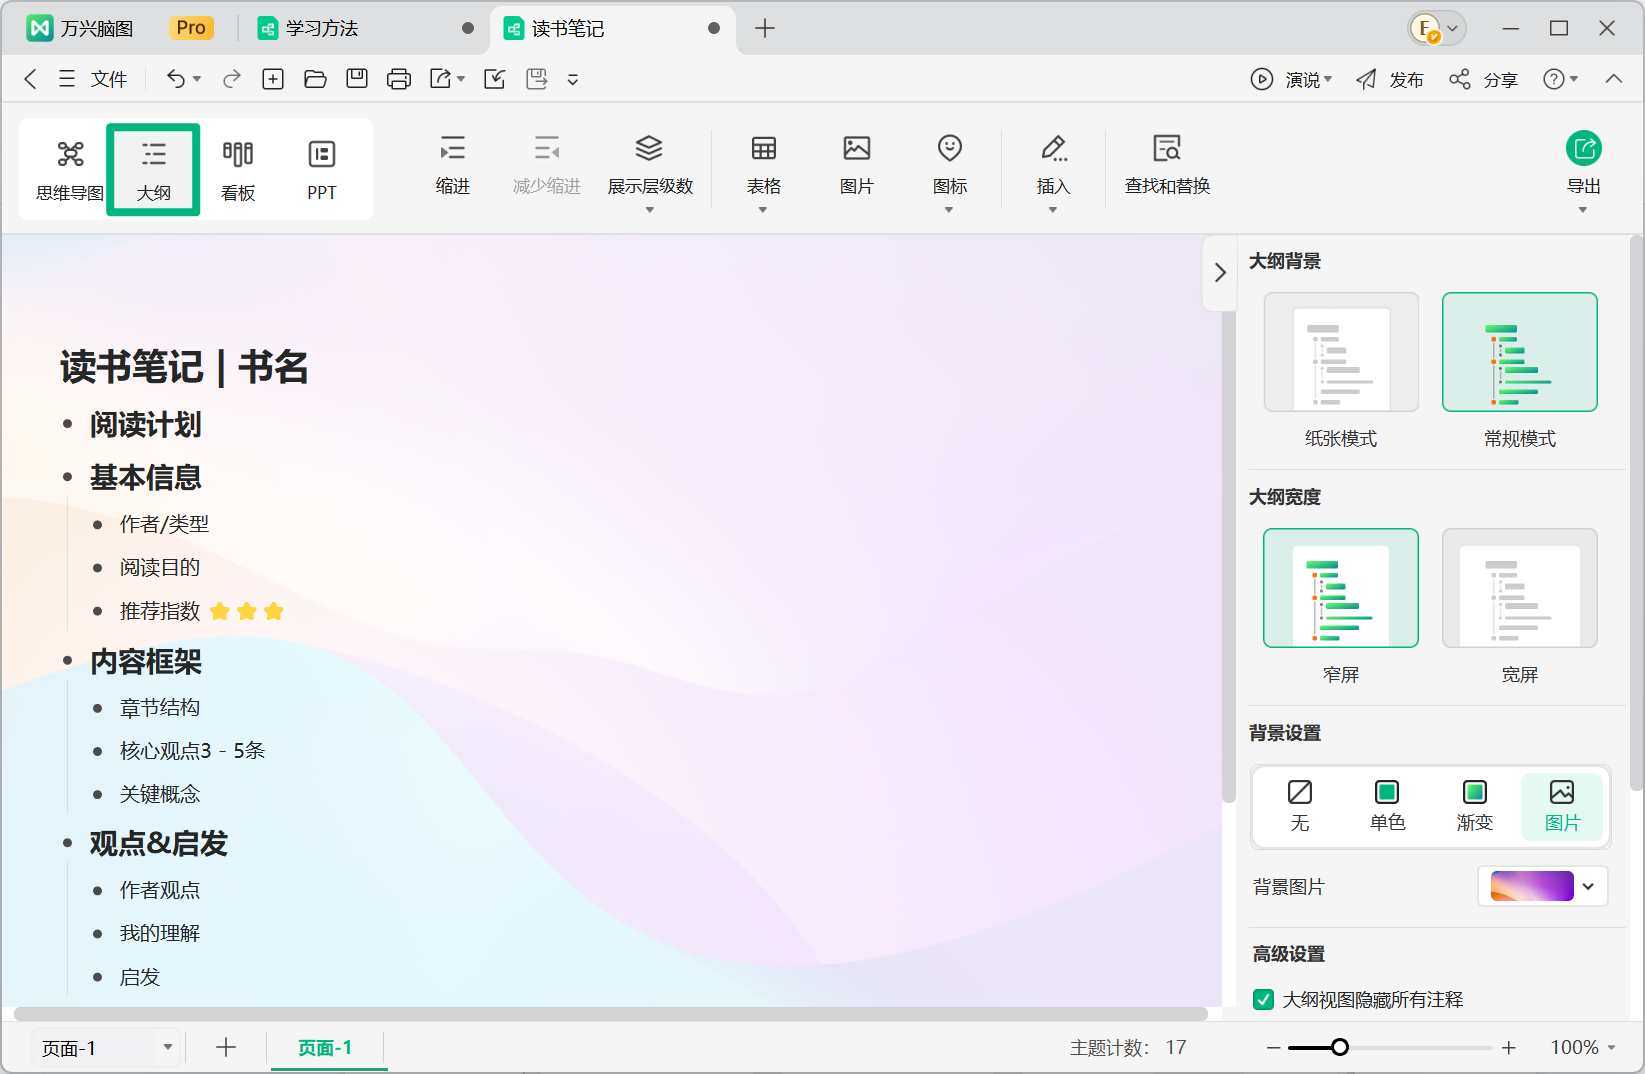Select the 观点&启发 outline heading
This screenshot has width=1645, height=1074.
159,843
